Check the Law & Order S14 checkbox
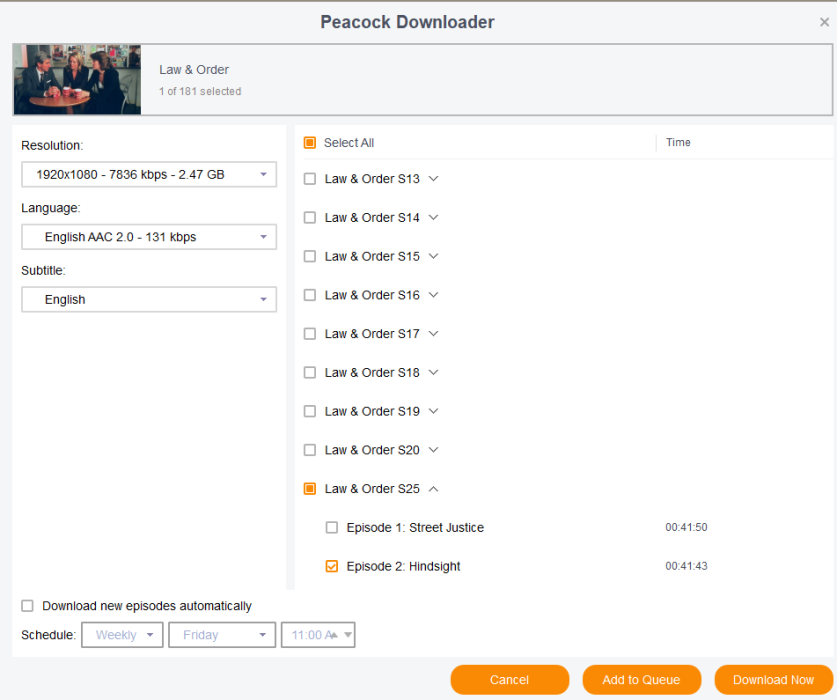Screen dimensions: 837x700 [310, 218]
